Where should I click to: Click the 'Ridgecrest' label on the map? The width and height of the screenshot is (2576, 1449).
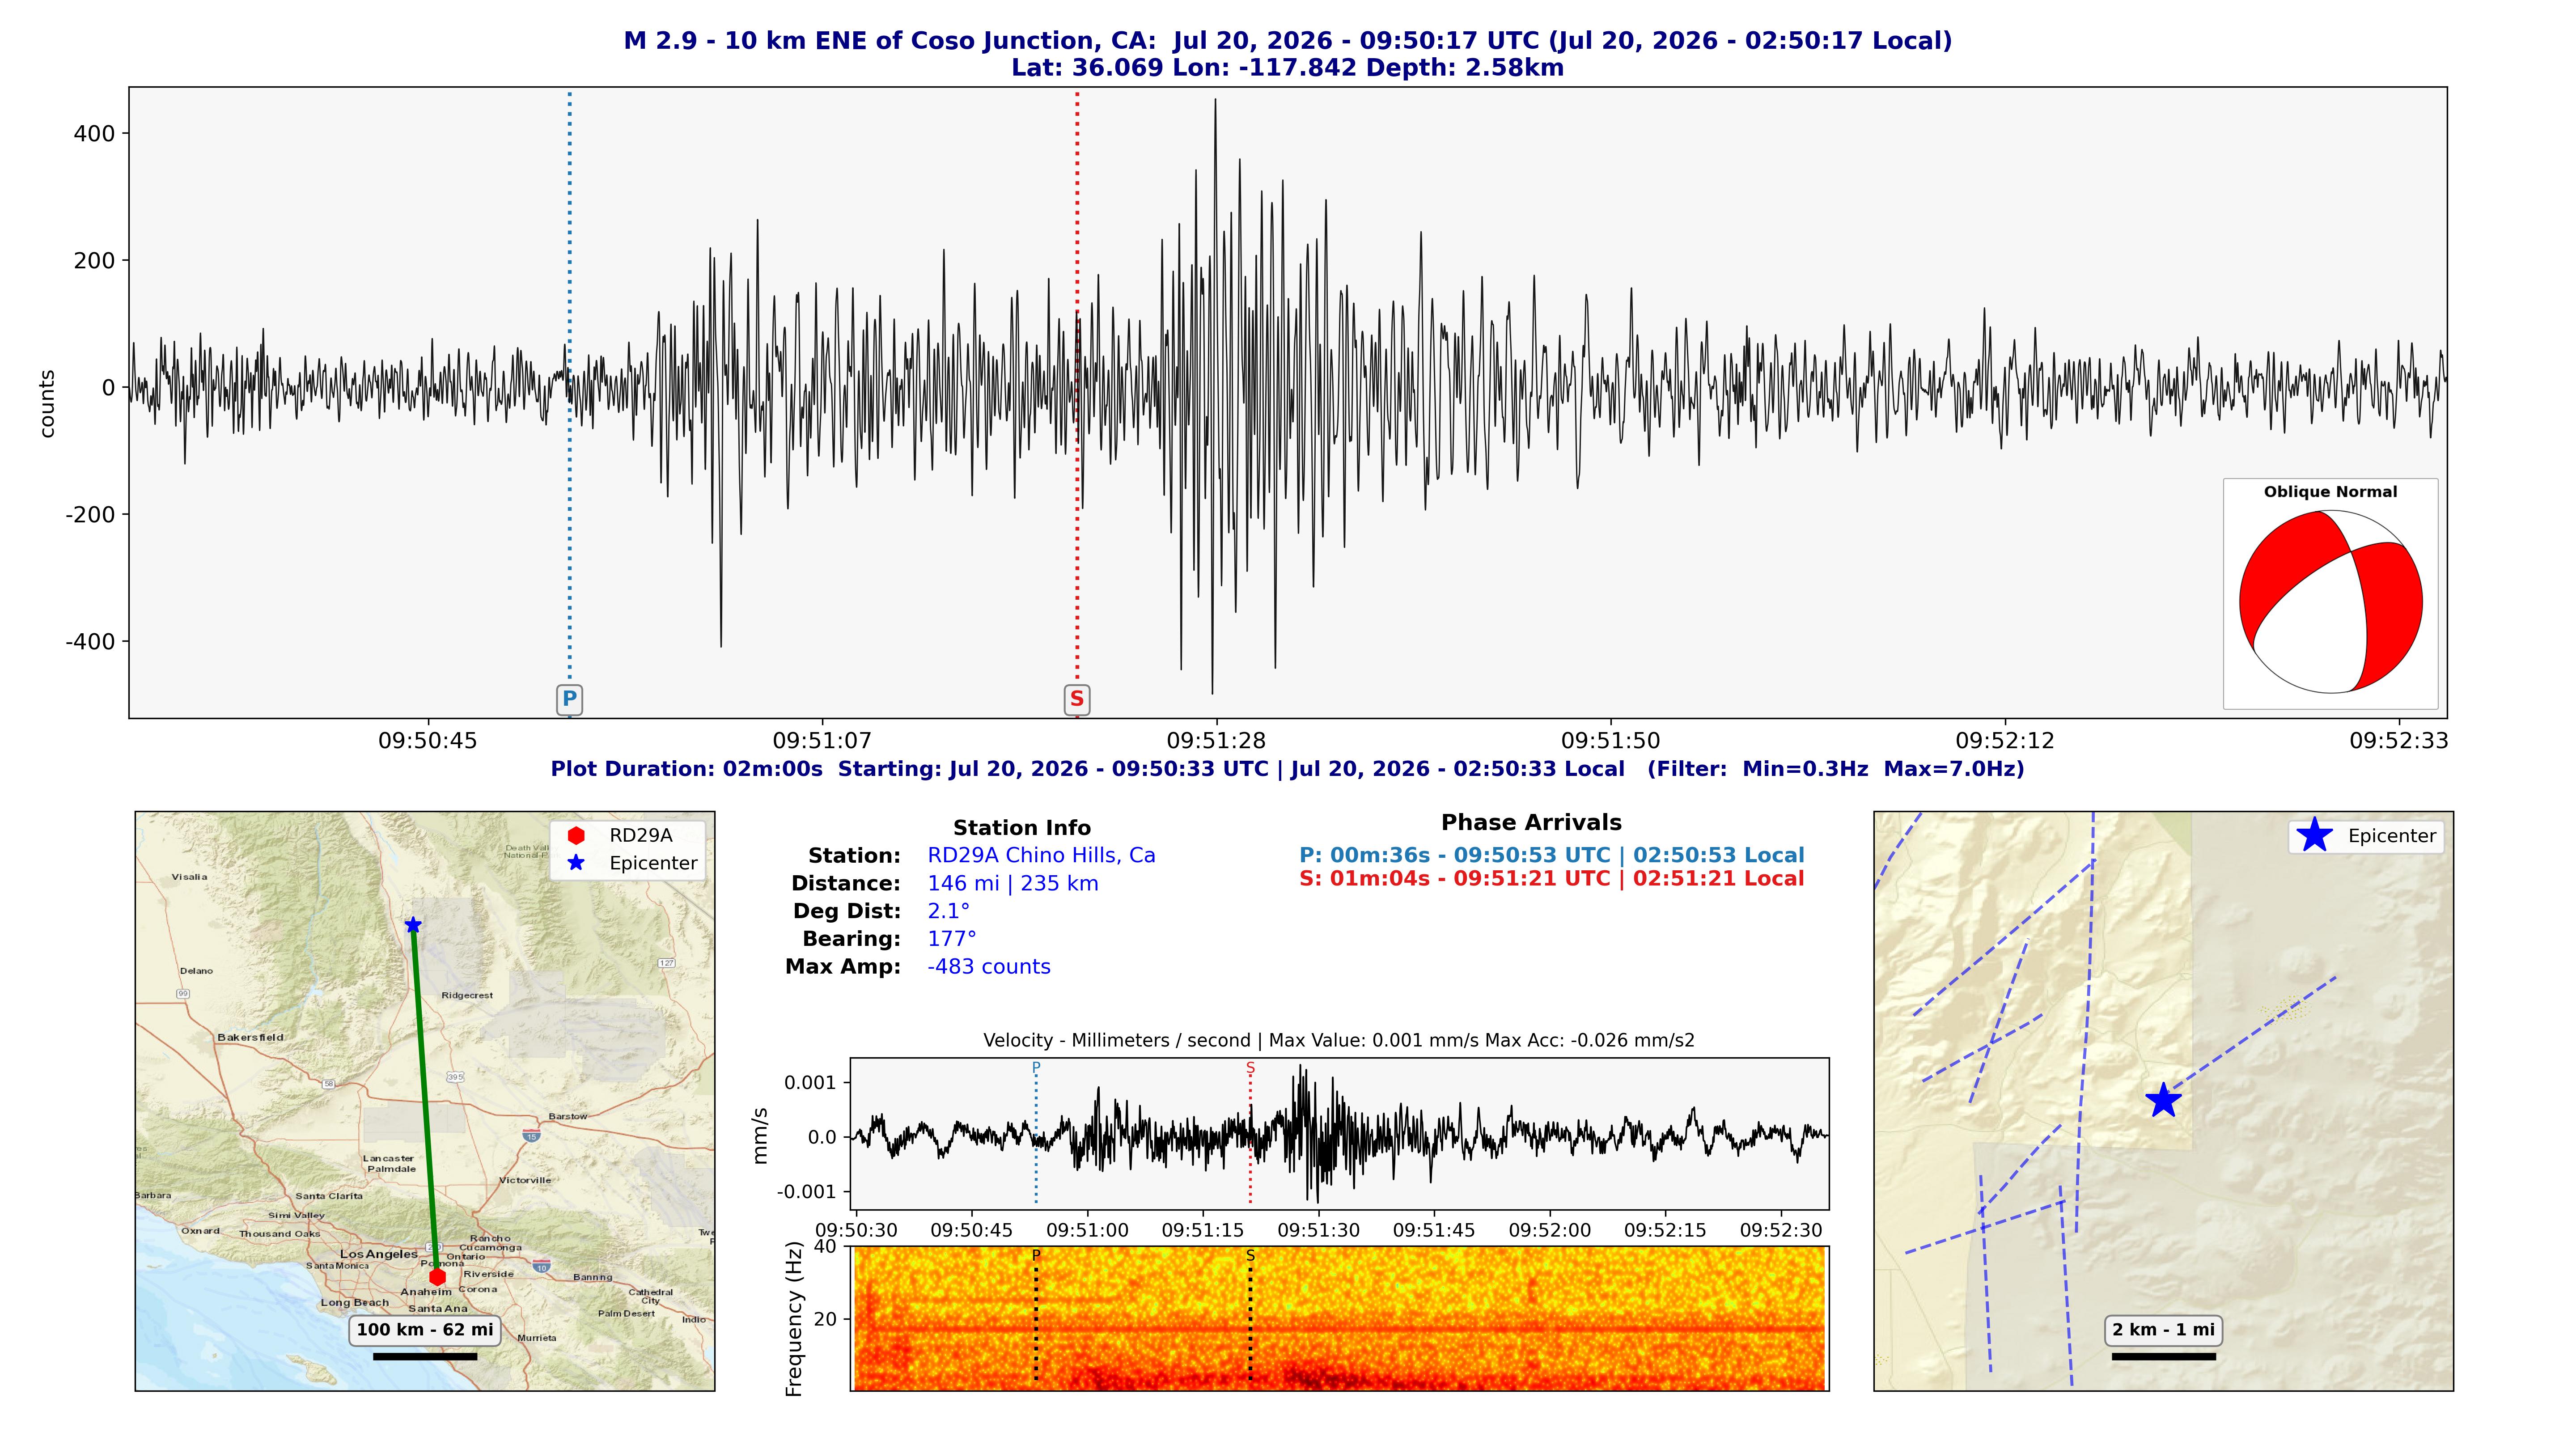(467, 995)
